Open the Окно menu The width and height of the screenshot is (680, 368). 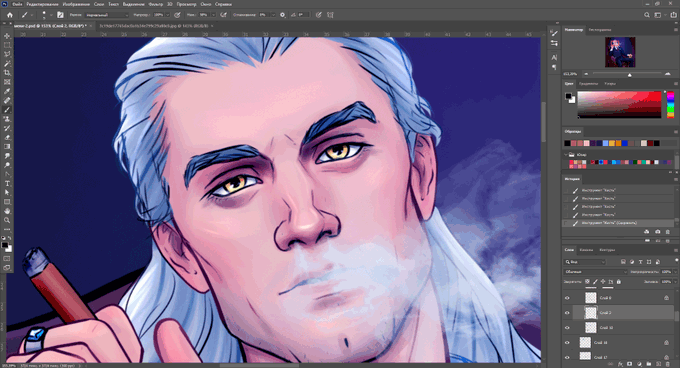click(x=206, y=4)
